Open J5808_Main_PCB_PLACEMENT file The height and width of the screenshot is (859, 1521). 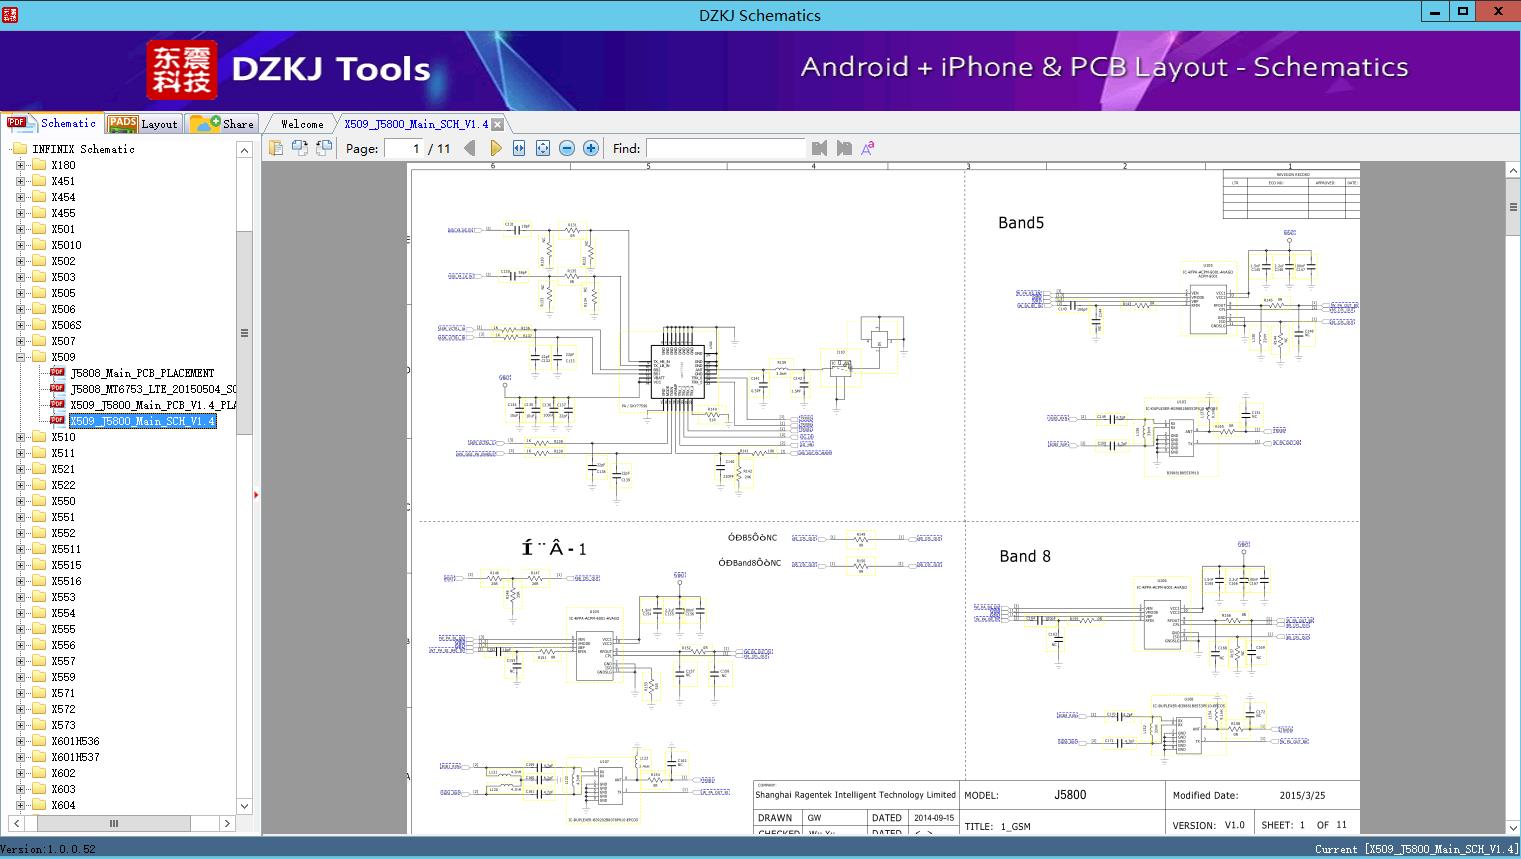point(142,373)
